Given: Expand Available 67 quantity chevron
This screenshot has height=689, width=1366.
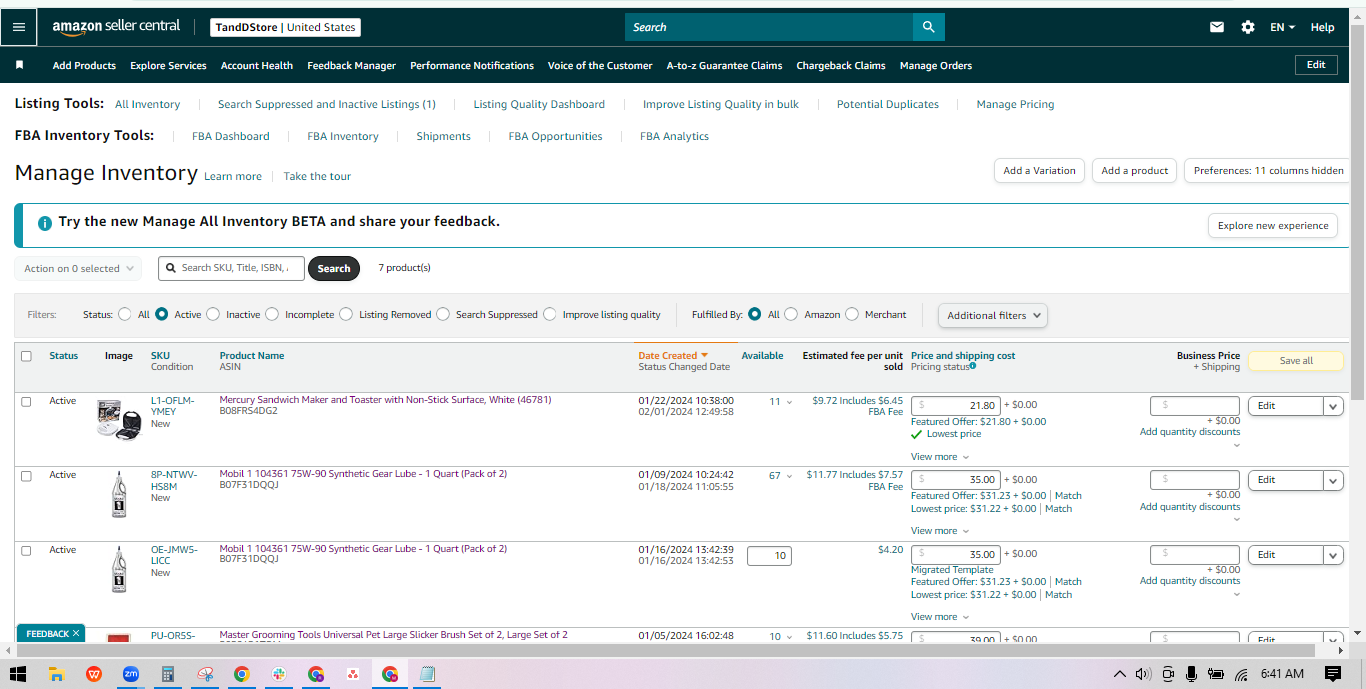Looking at the screenshot, I should (x=789, y=476).
